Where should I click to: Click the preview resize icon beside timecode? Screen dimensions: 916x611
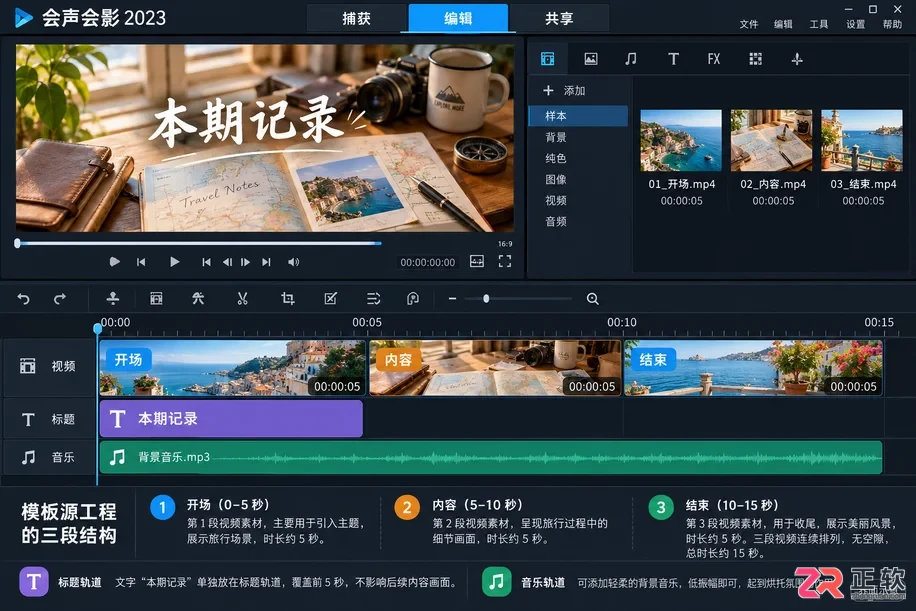(x=477, y=262)
